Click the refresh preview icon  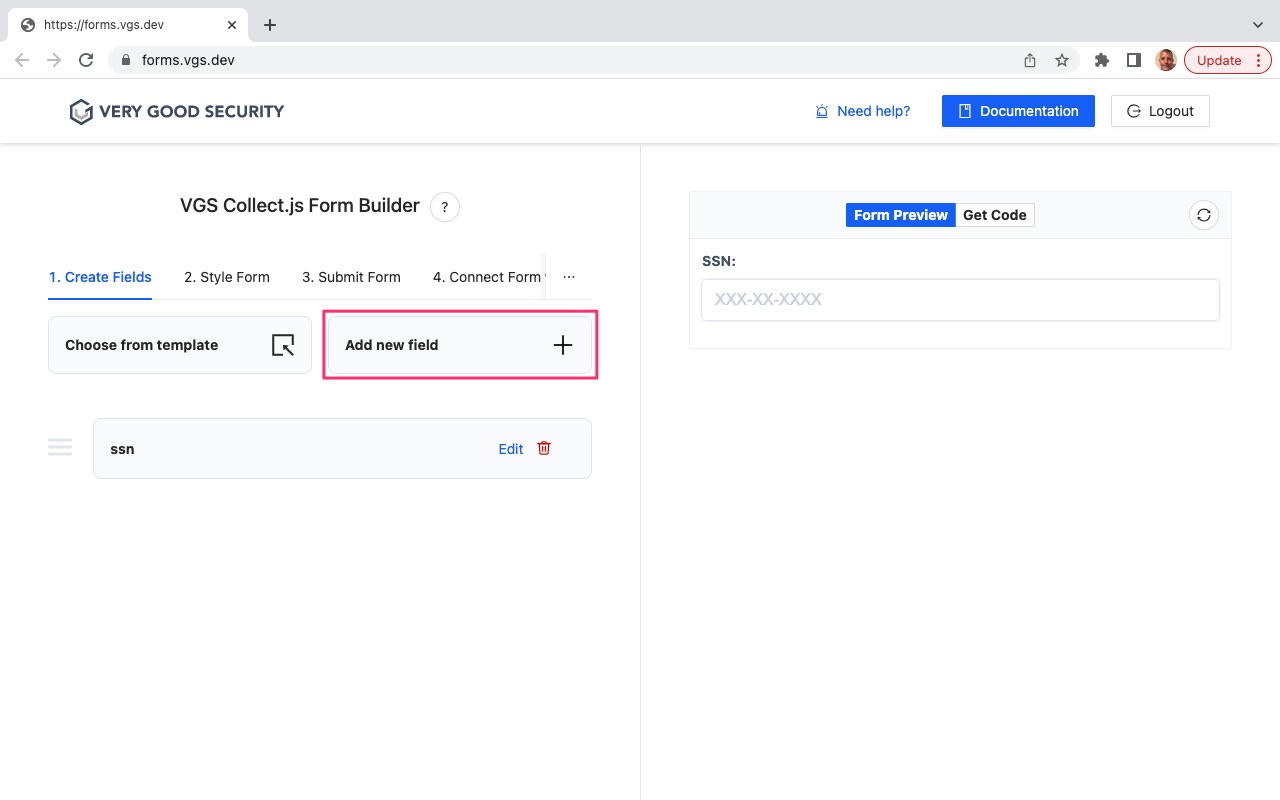point(1204,215)
